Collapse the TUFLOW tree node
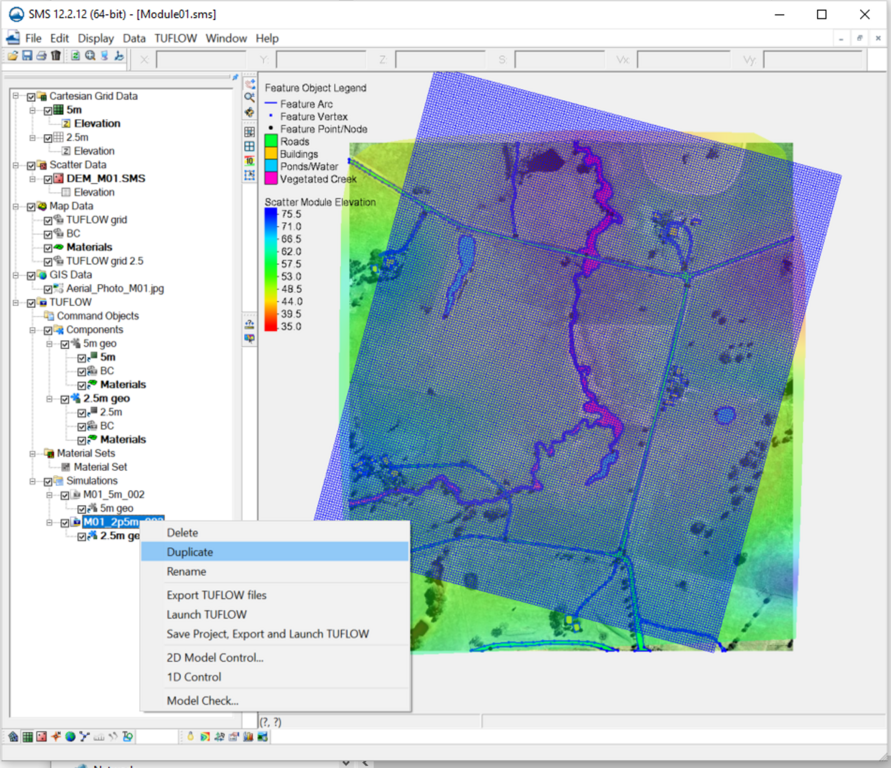 tap(17, 302)
